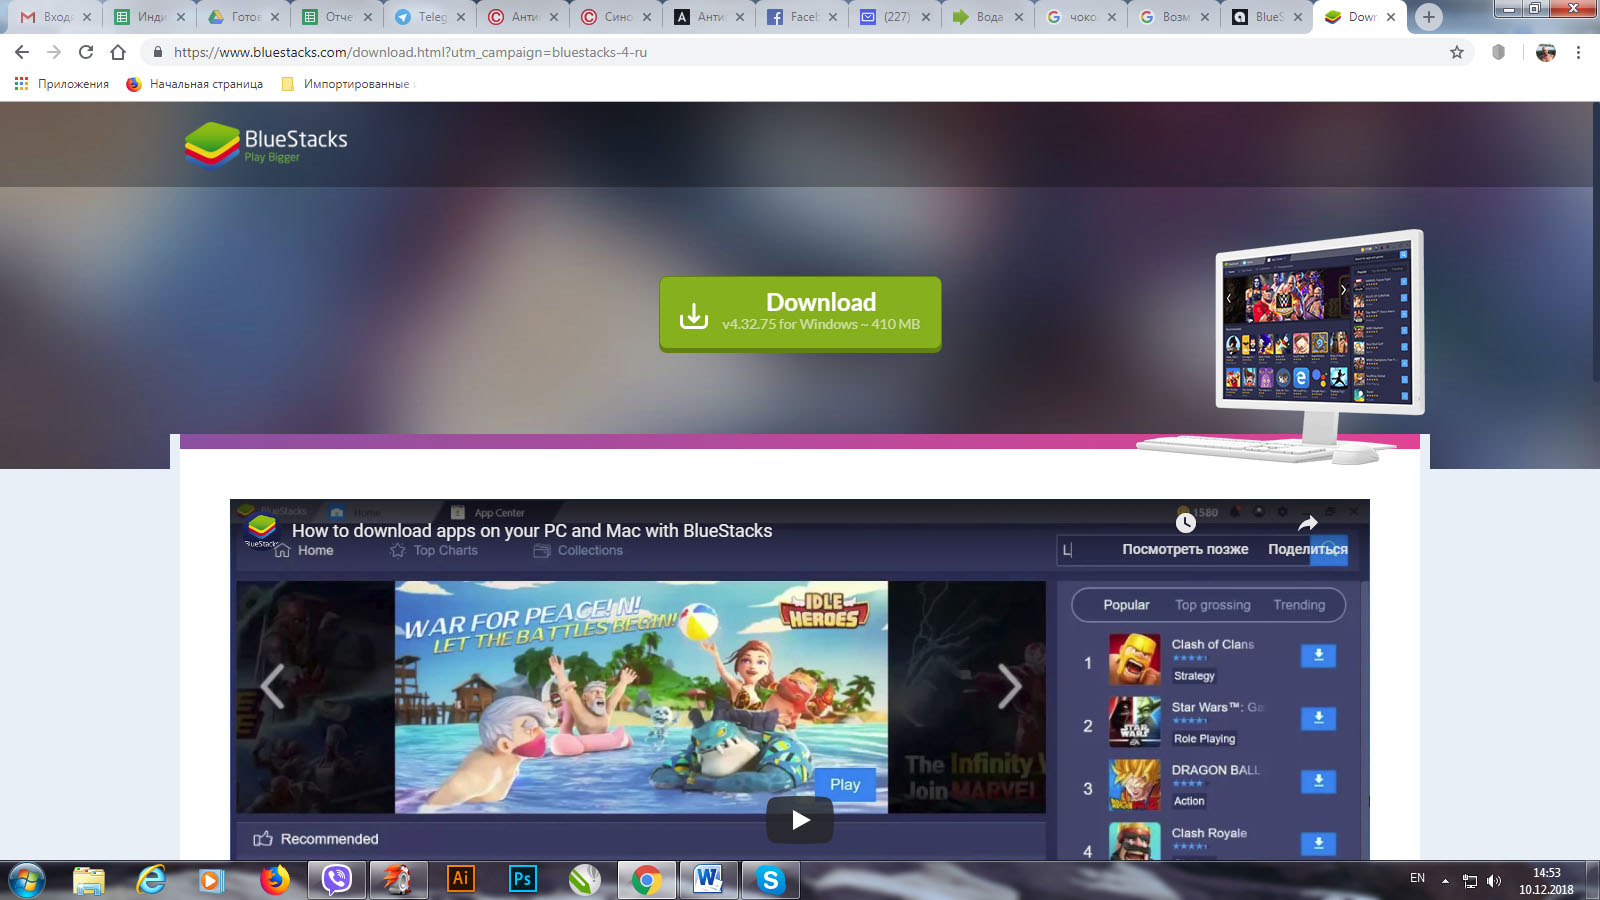Open Начальная страница bookmark

tap(195, 84)
